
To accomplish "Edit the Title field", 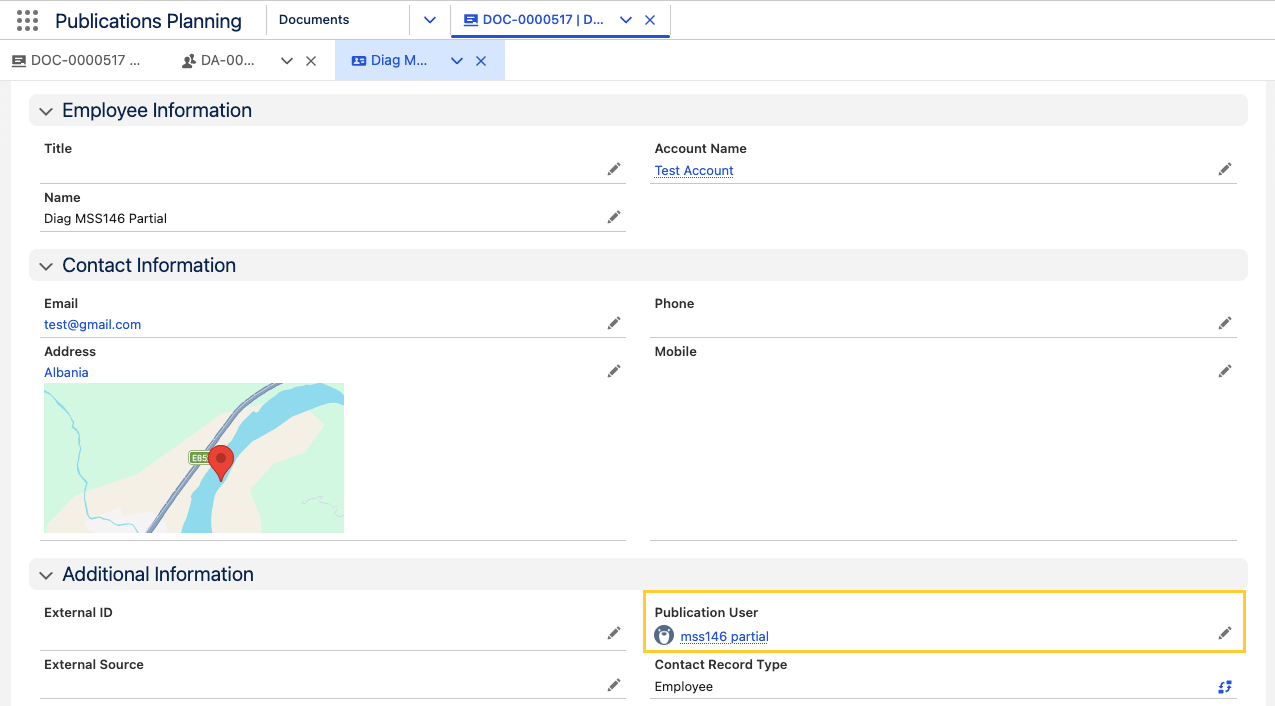I will coord(614,169).
